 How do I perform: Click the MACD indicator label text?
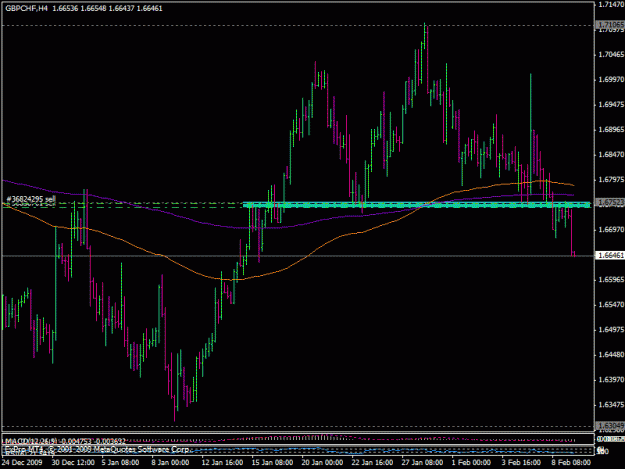(x=65, y=441)
